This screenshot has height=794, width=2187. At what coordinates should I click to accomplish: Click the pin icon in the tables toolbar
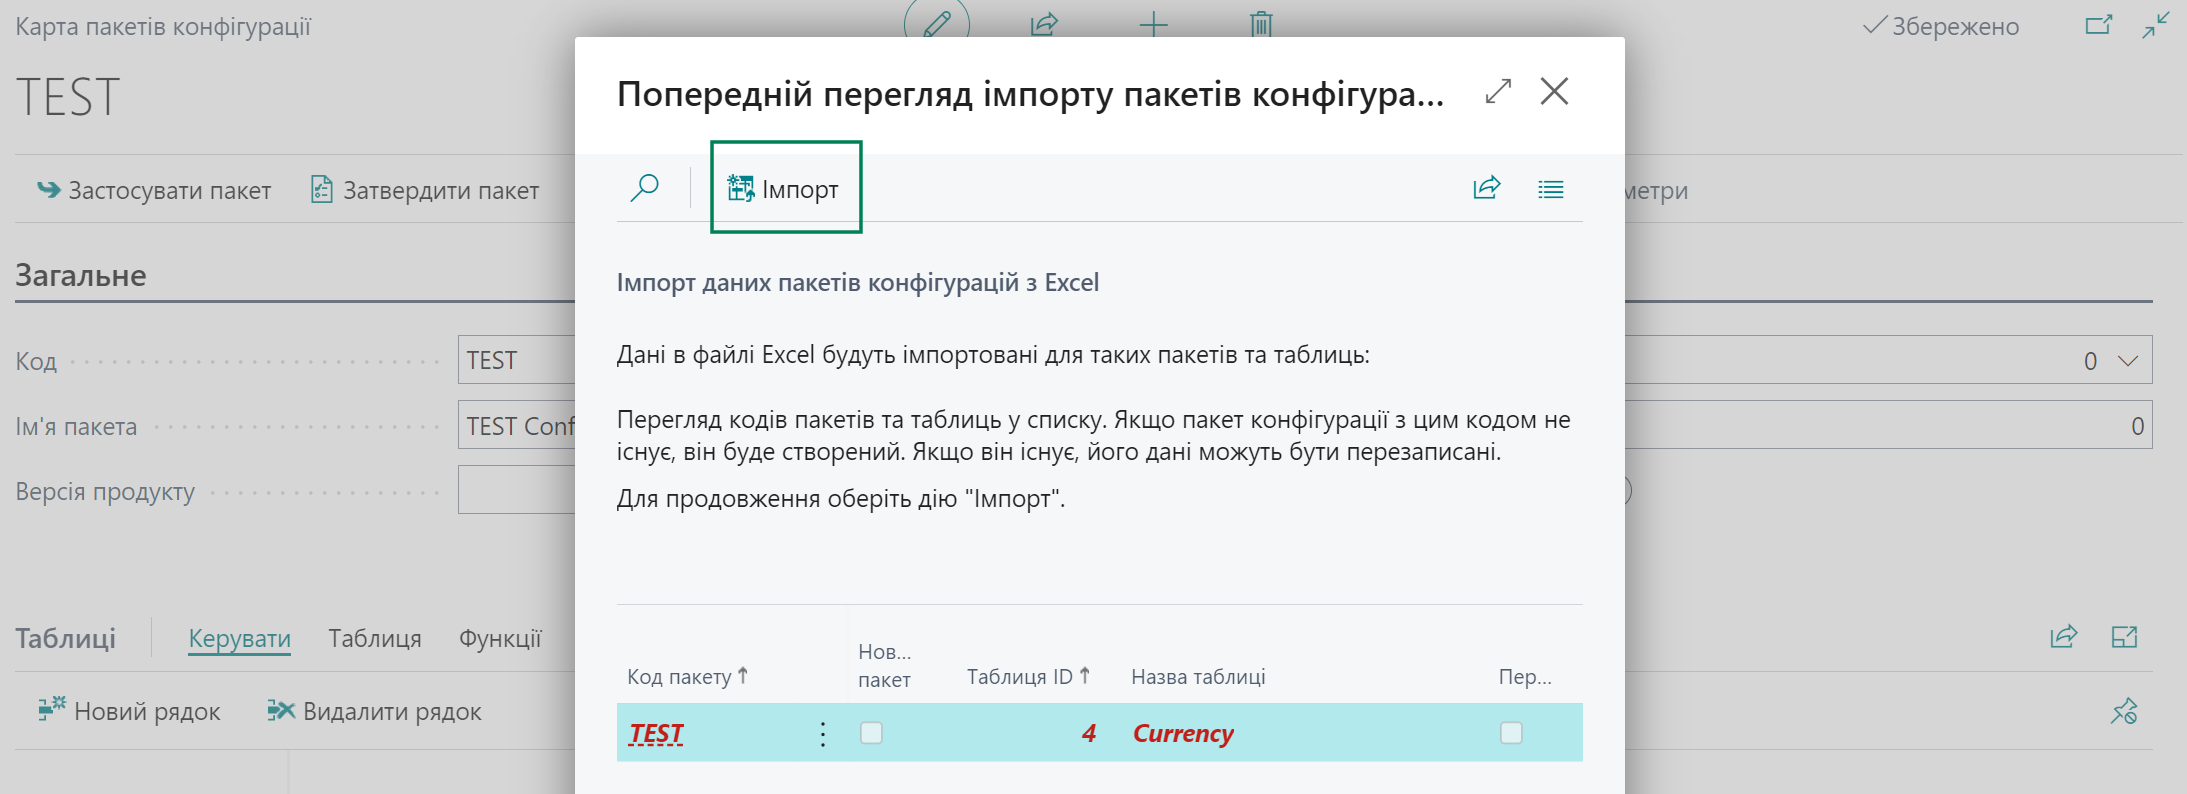point(2124,711)
